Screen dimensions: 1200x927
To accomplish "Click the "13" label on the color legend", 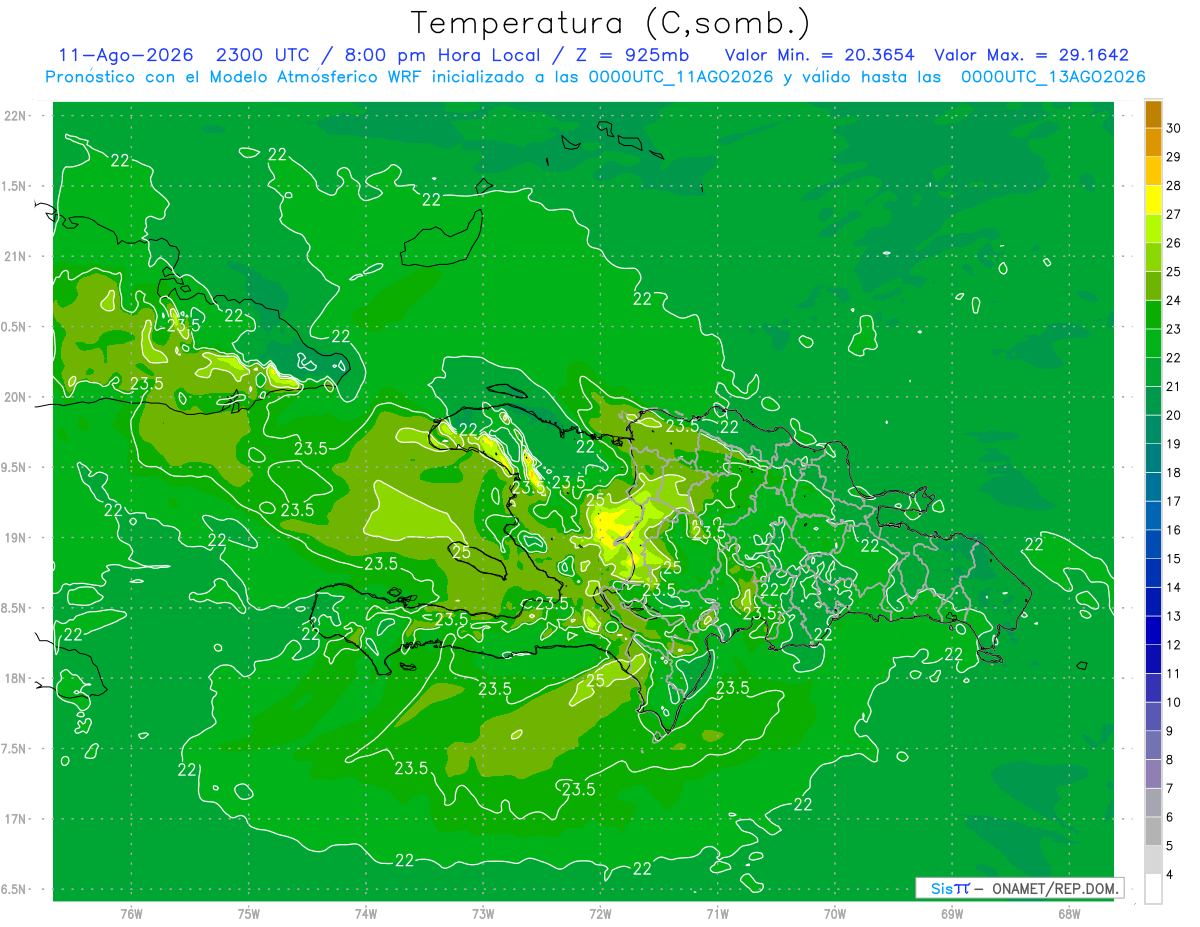I will coord(1174,617).
